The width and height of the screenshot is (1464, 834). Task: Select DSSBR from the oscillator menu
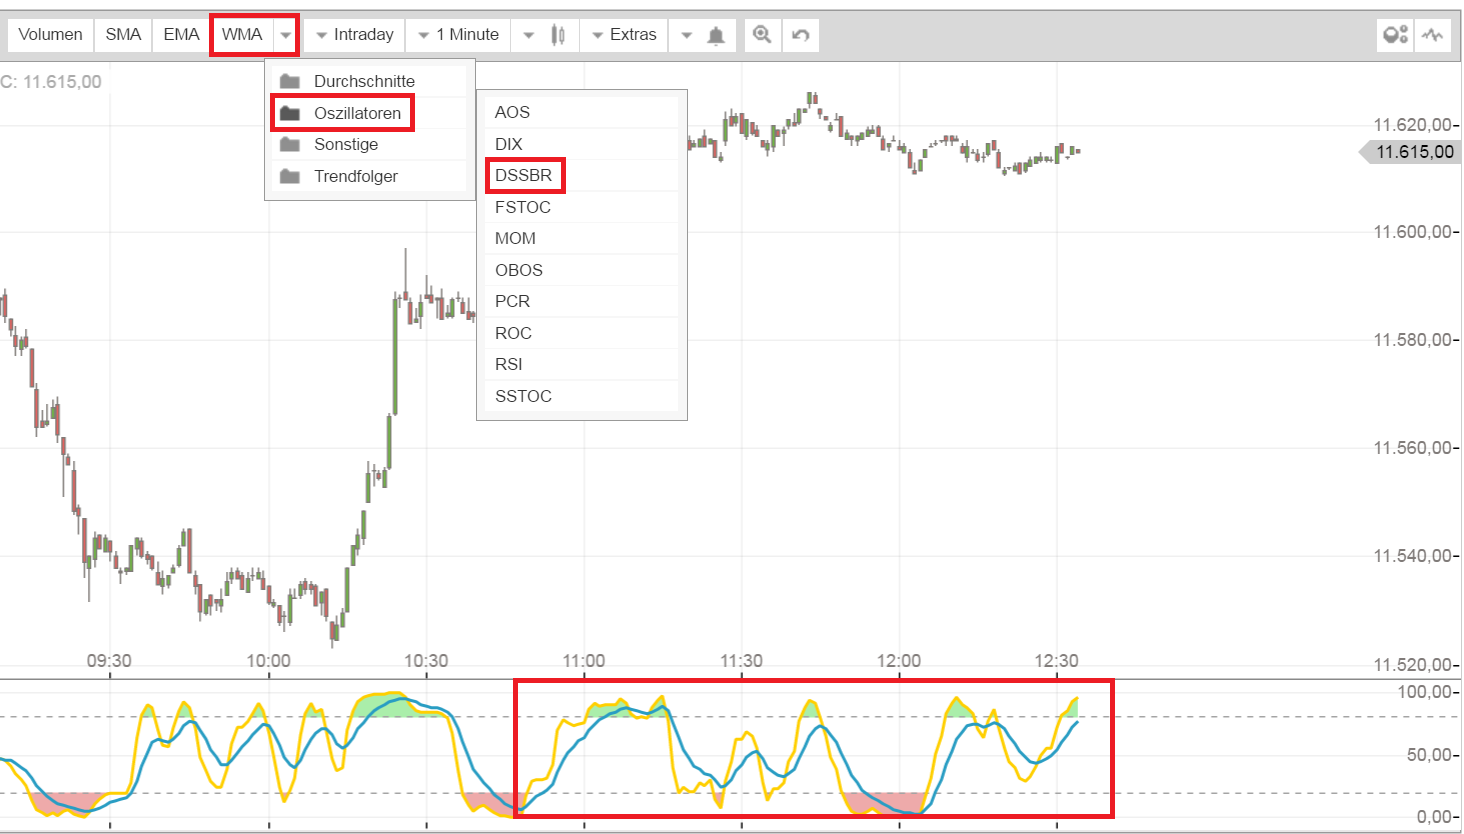525,175
